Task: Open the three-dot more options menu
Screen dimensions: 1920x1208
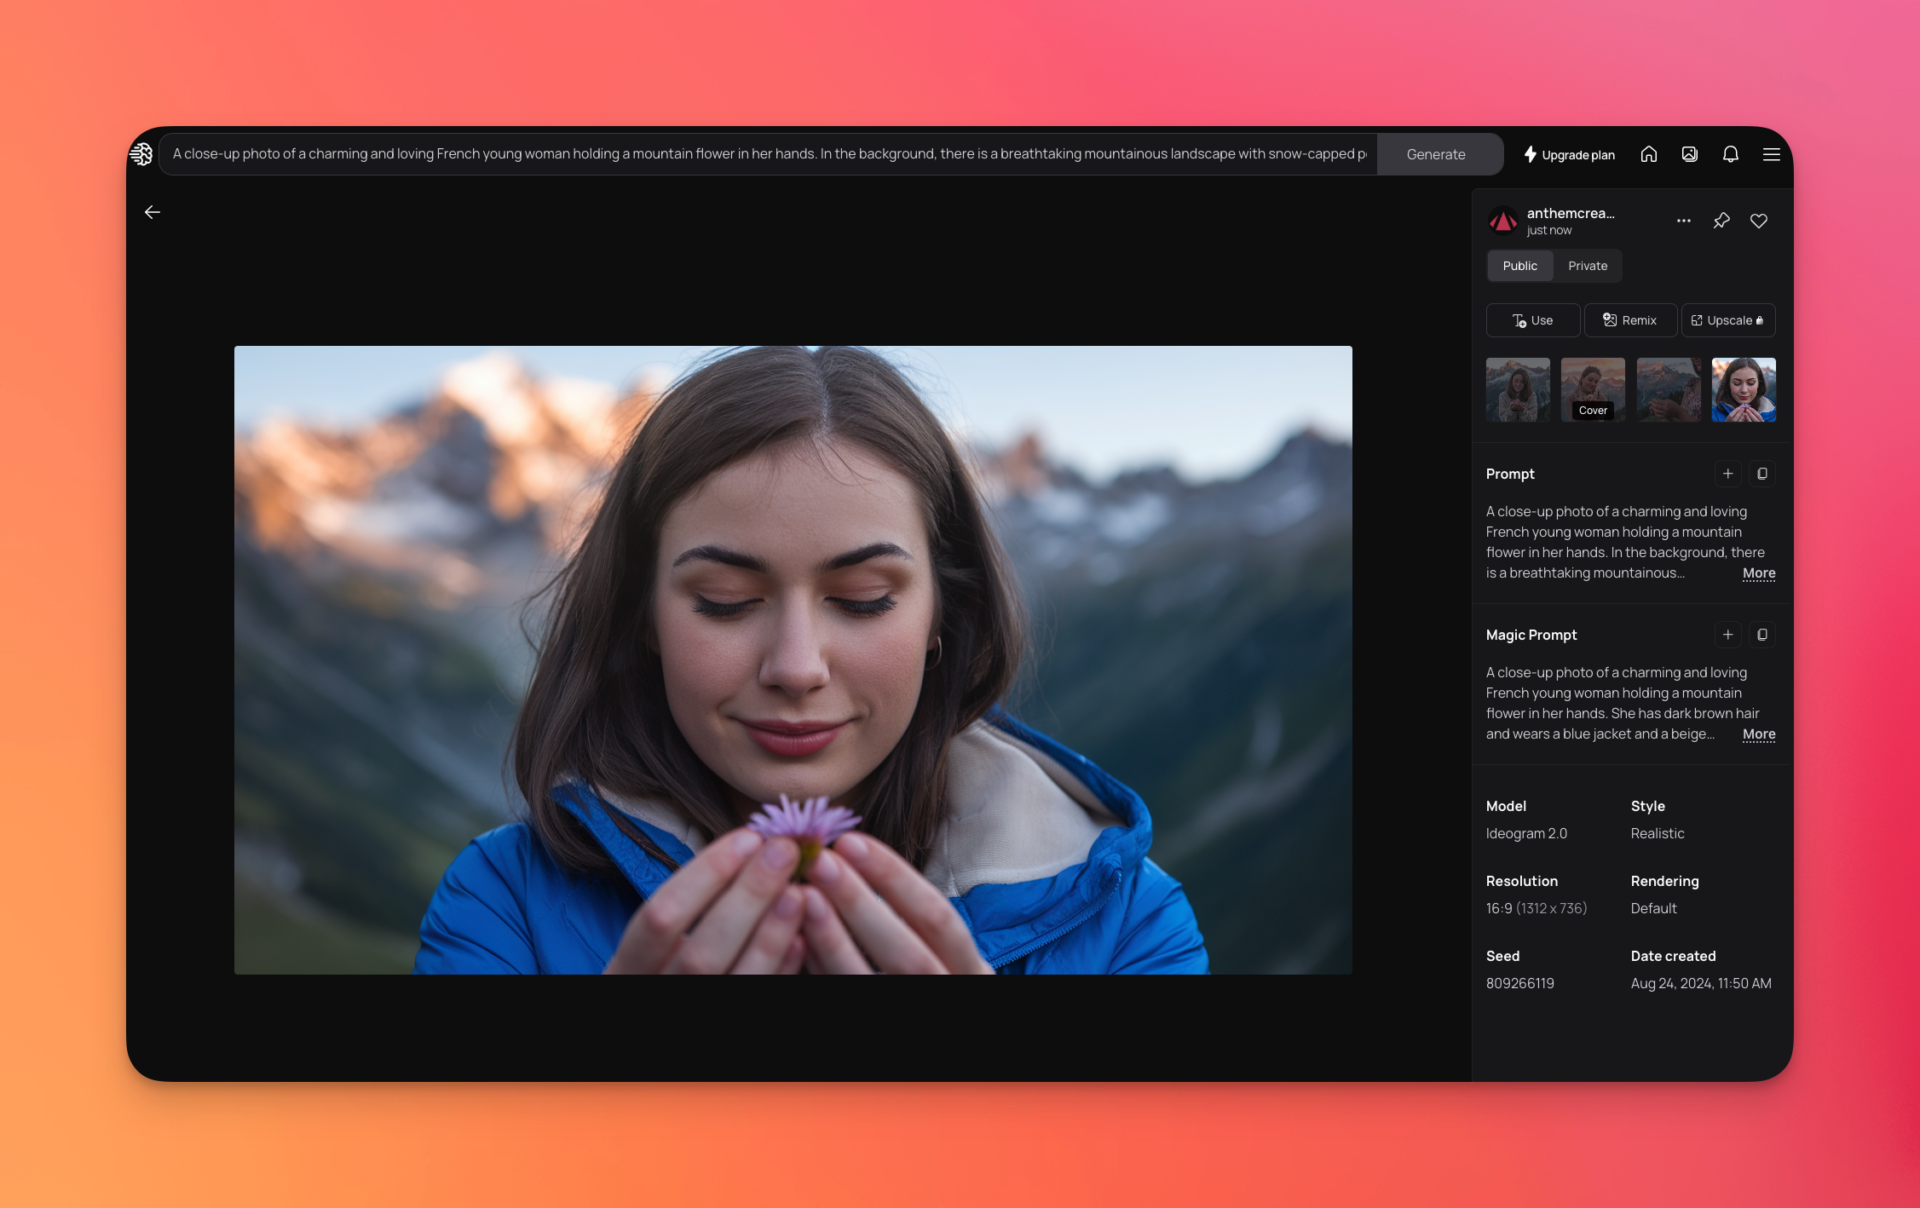Action: [x=1684, y=221]
